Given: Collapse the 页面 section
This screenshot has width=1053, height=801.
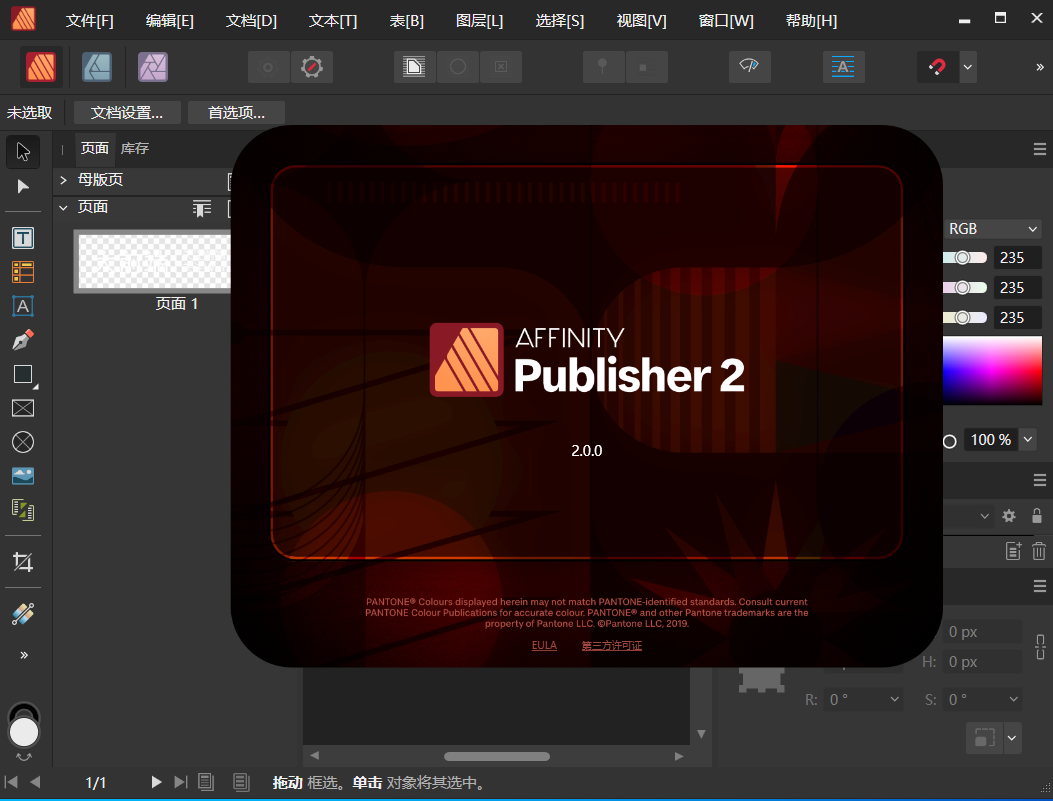Looking at the screenshot, I should (x=63, y=207).
